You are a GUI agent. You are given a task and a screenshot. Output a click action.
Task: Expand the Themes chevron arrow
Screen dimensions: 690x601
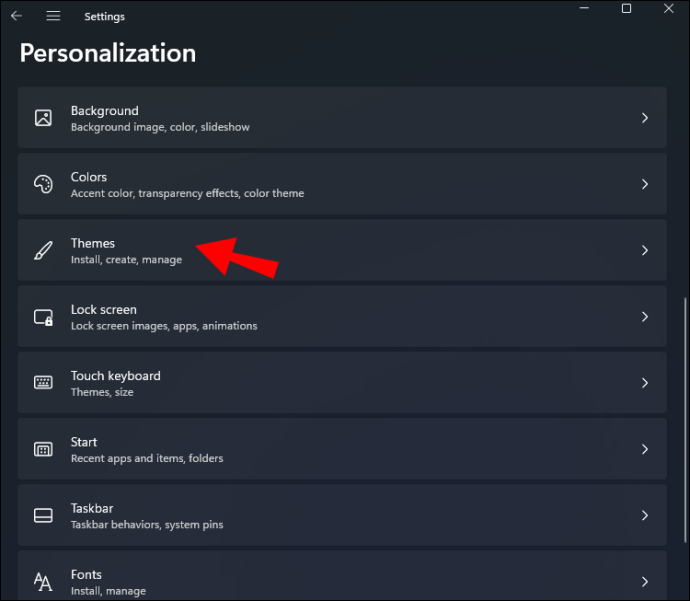[645, 250]
